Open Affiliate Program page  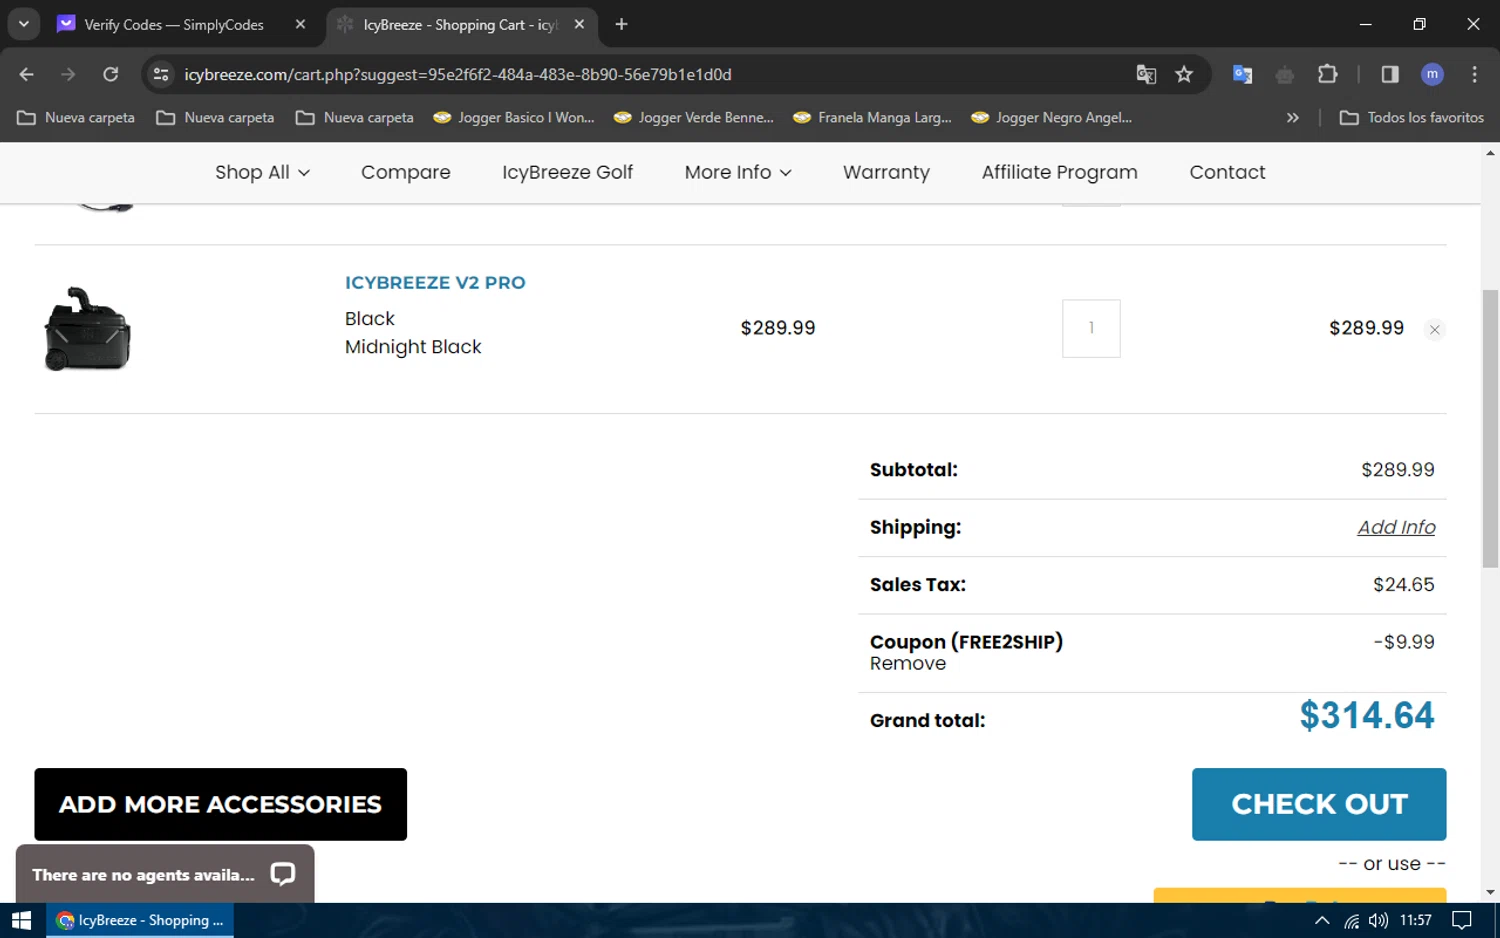(x=1059, y=172)
